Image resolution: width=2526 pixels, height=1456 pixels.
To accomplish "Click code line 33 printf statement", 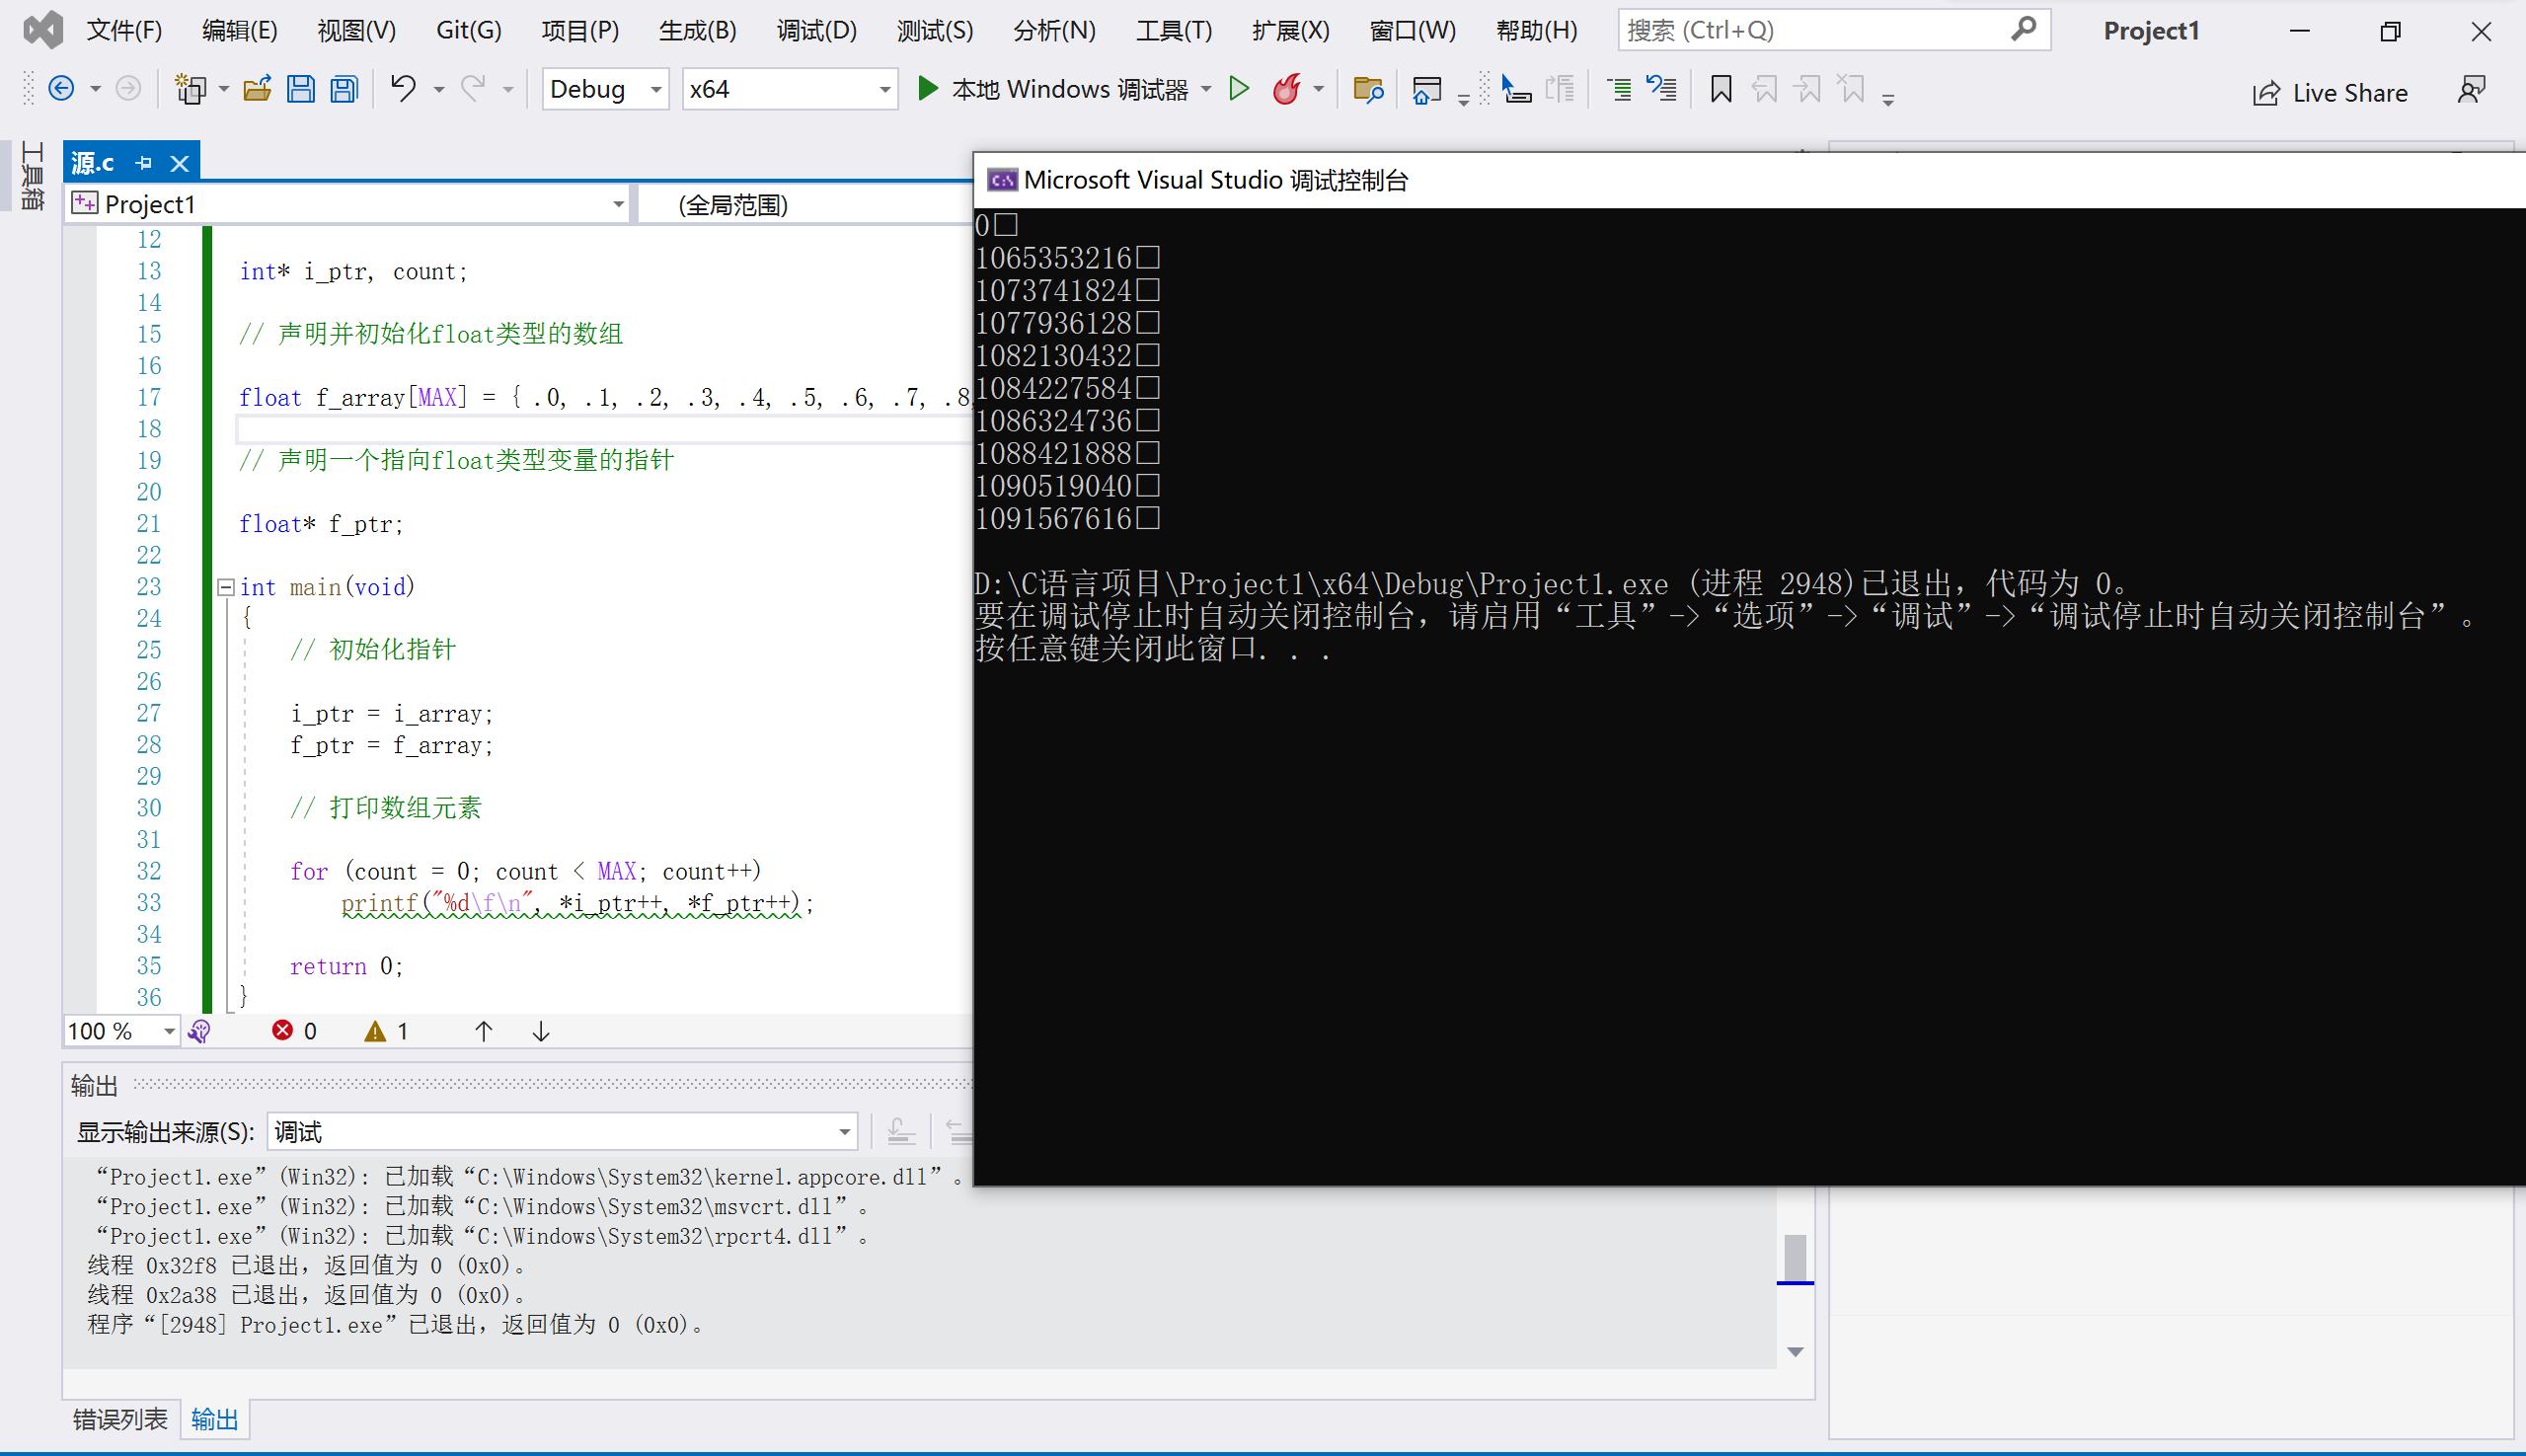I will [x=578, y=903].
